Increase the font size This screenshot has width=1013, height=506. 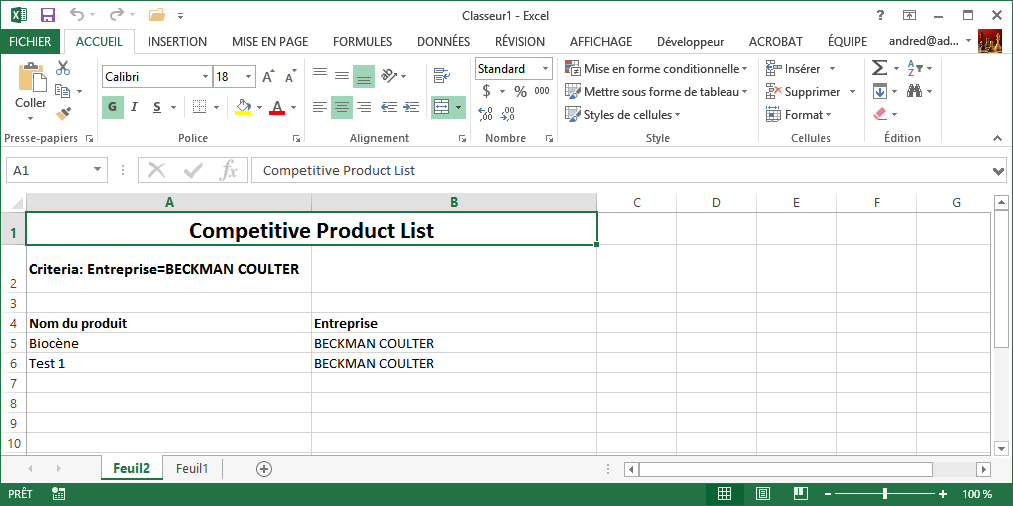(269, 77)
